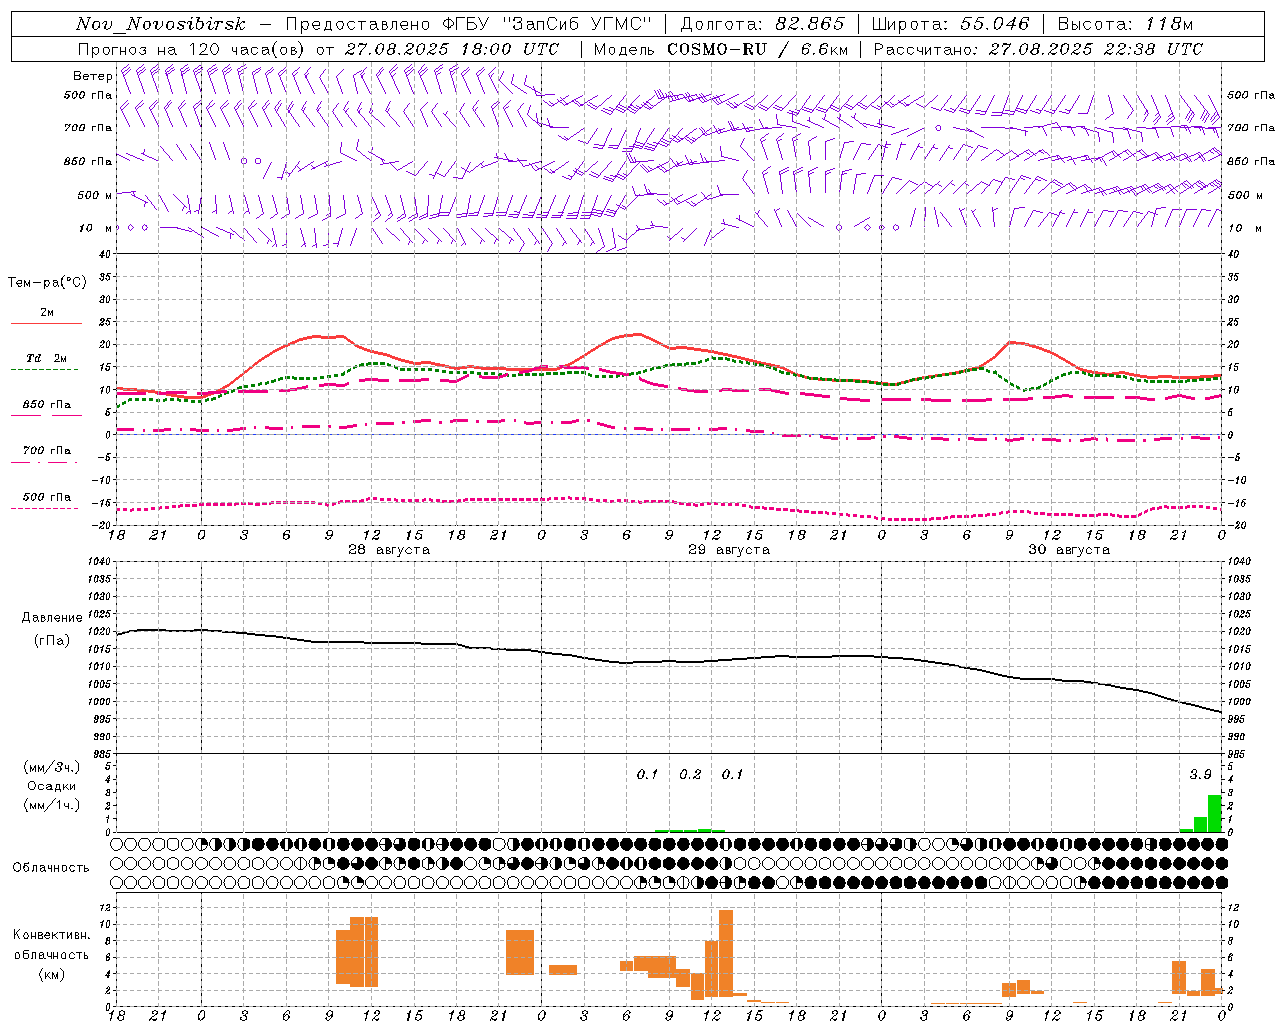
Task: Click the 700 гПа temperature legend entry
Action: click(x=46, y=451)
